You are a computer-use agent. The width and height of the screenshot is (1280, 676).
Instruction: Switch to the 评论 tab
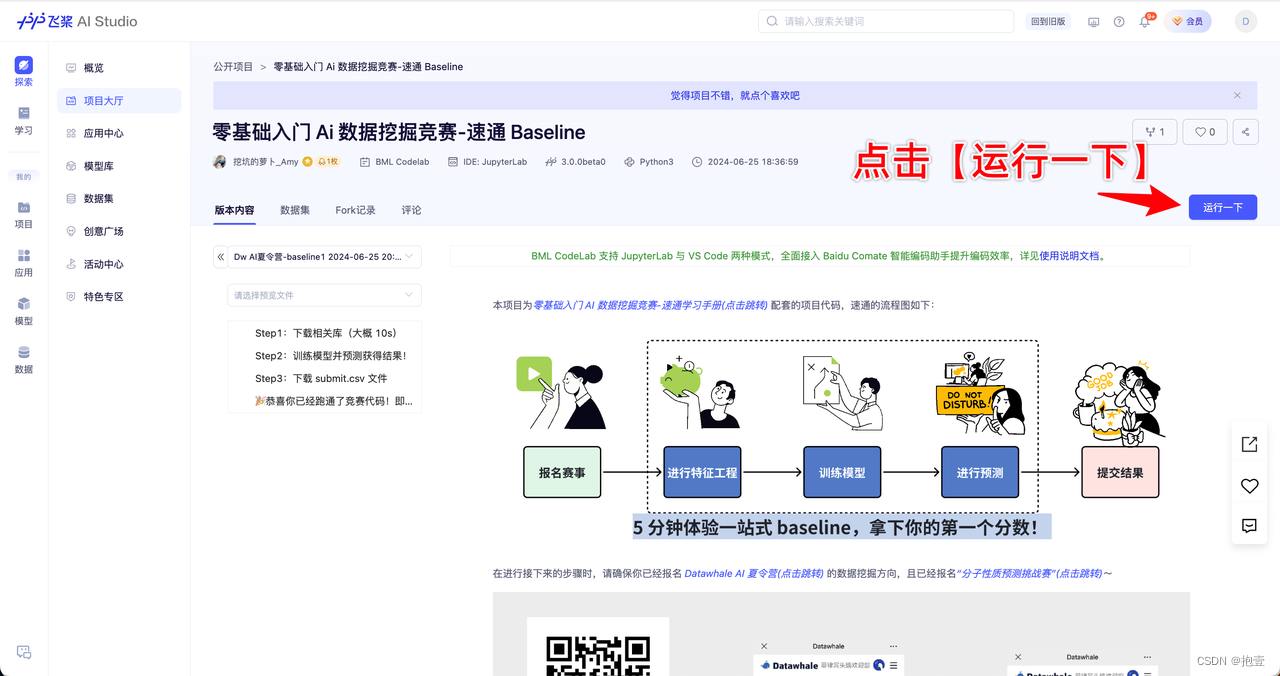(411, 210)
